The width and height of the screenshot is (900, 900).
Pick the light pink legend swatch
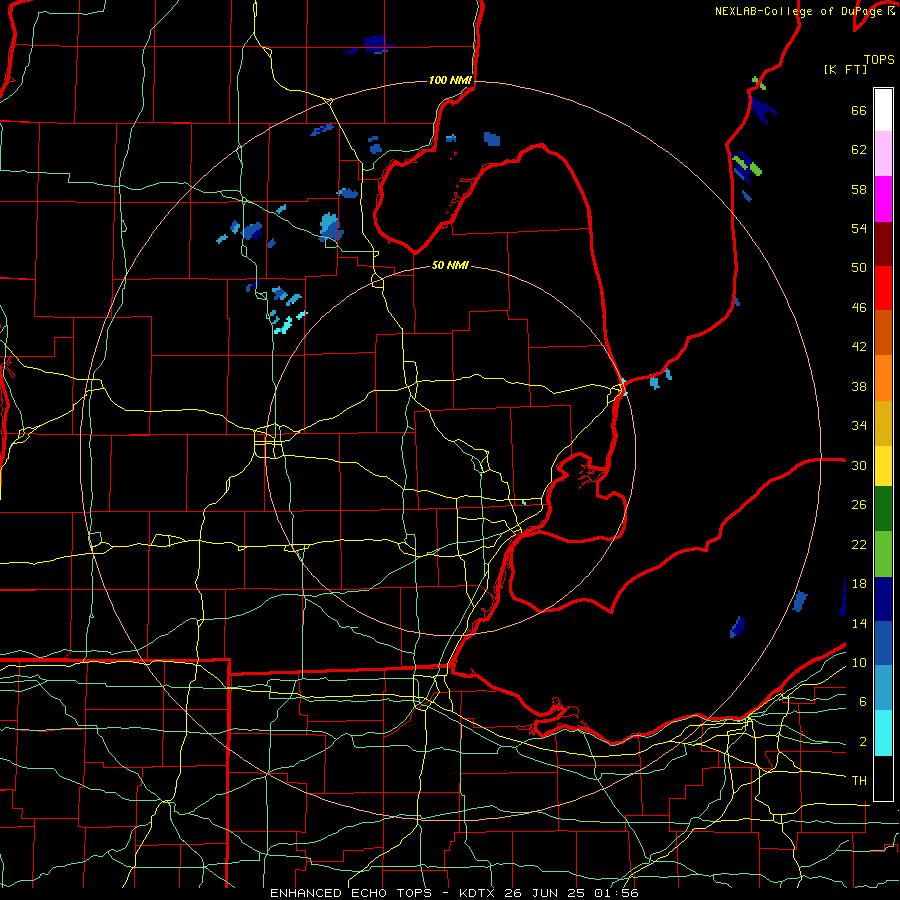[x=883, y=154]
